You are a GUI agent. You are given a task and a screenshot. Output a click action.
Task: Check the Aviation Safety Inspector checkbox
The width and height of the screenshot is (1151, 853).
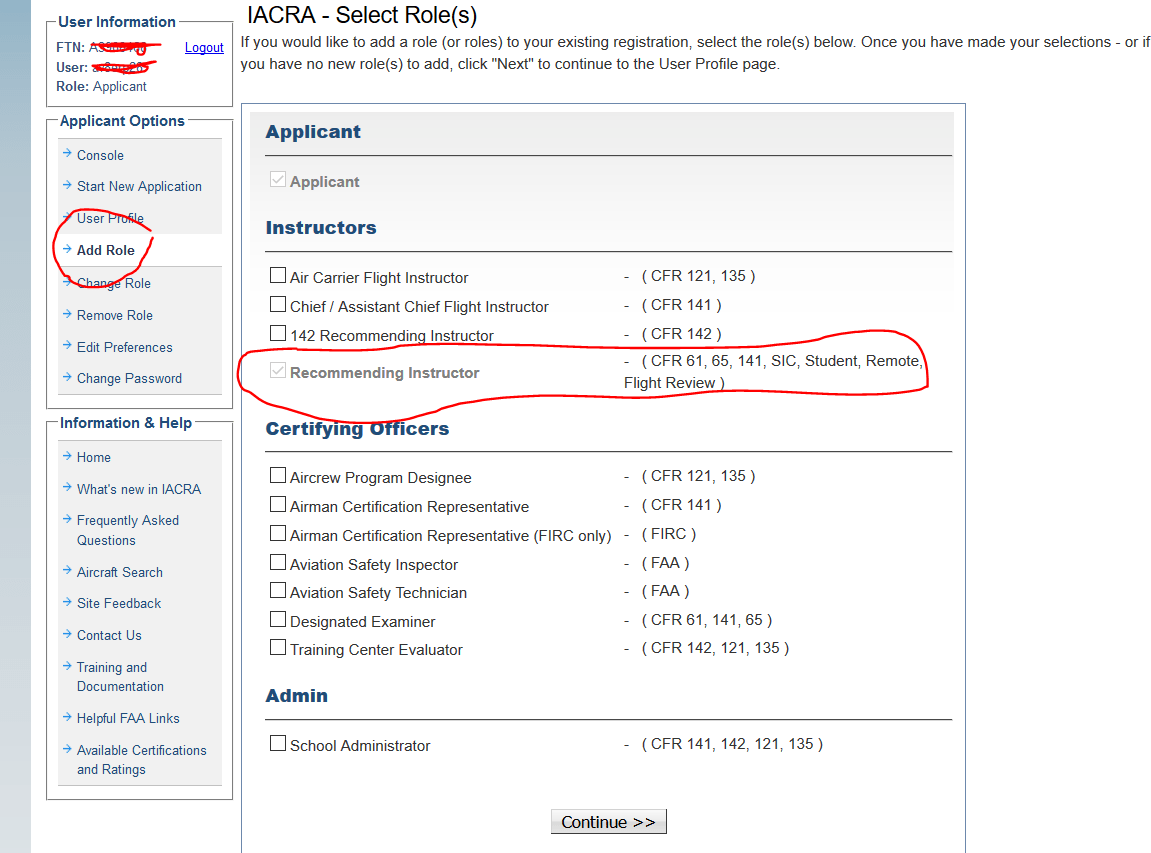pos(278,563)
